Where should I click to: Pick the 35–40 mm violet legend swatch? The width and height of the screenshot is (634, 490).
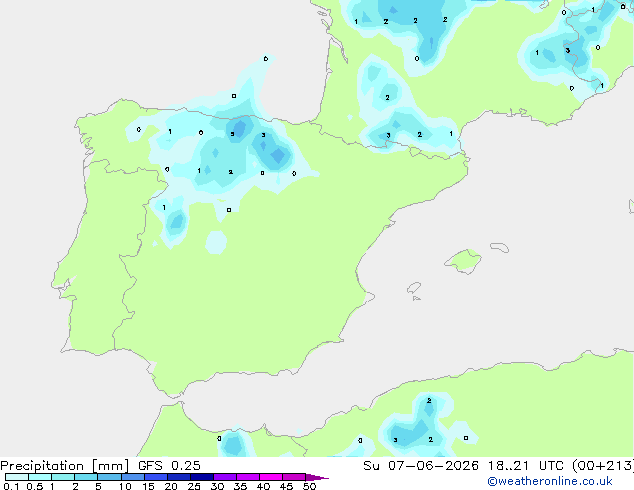pos(247,477)
